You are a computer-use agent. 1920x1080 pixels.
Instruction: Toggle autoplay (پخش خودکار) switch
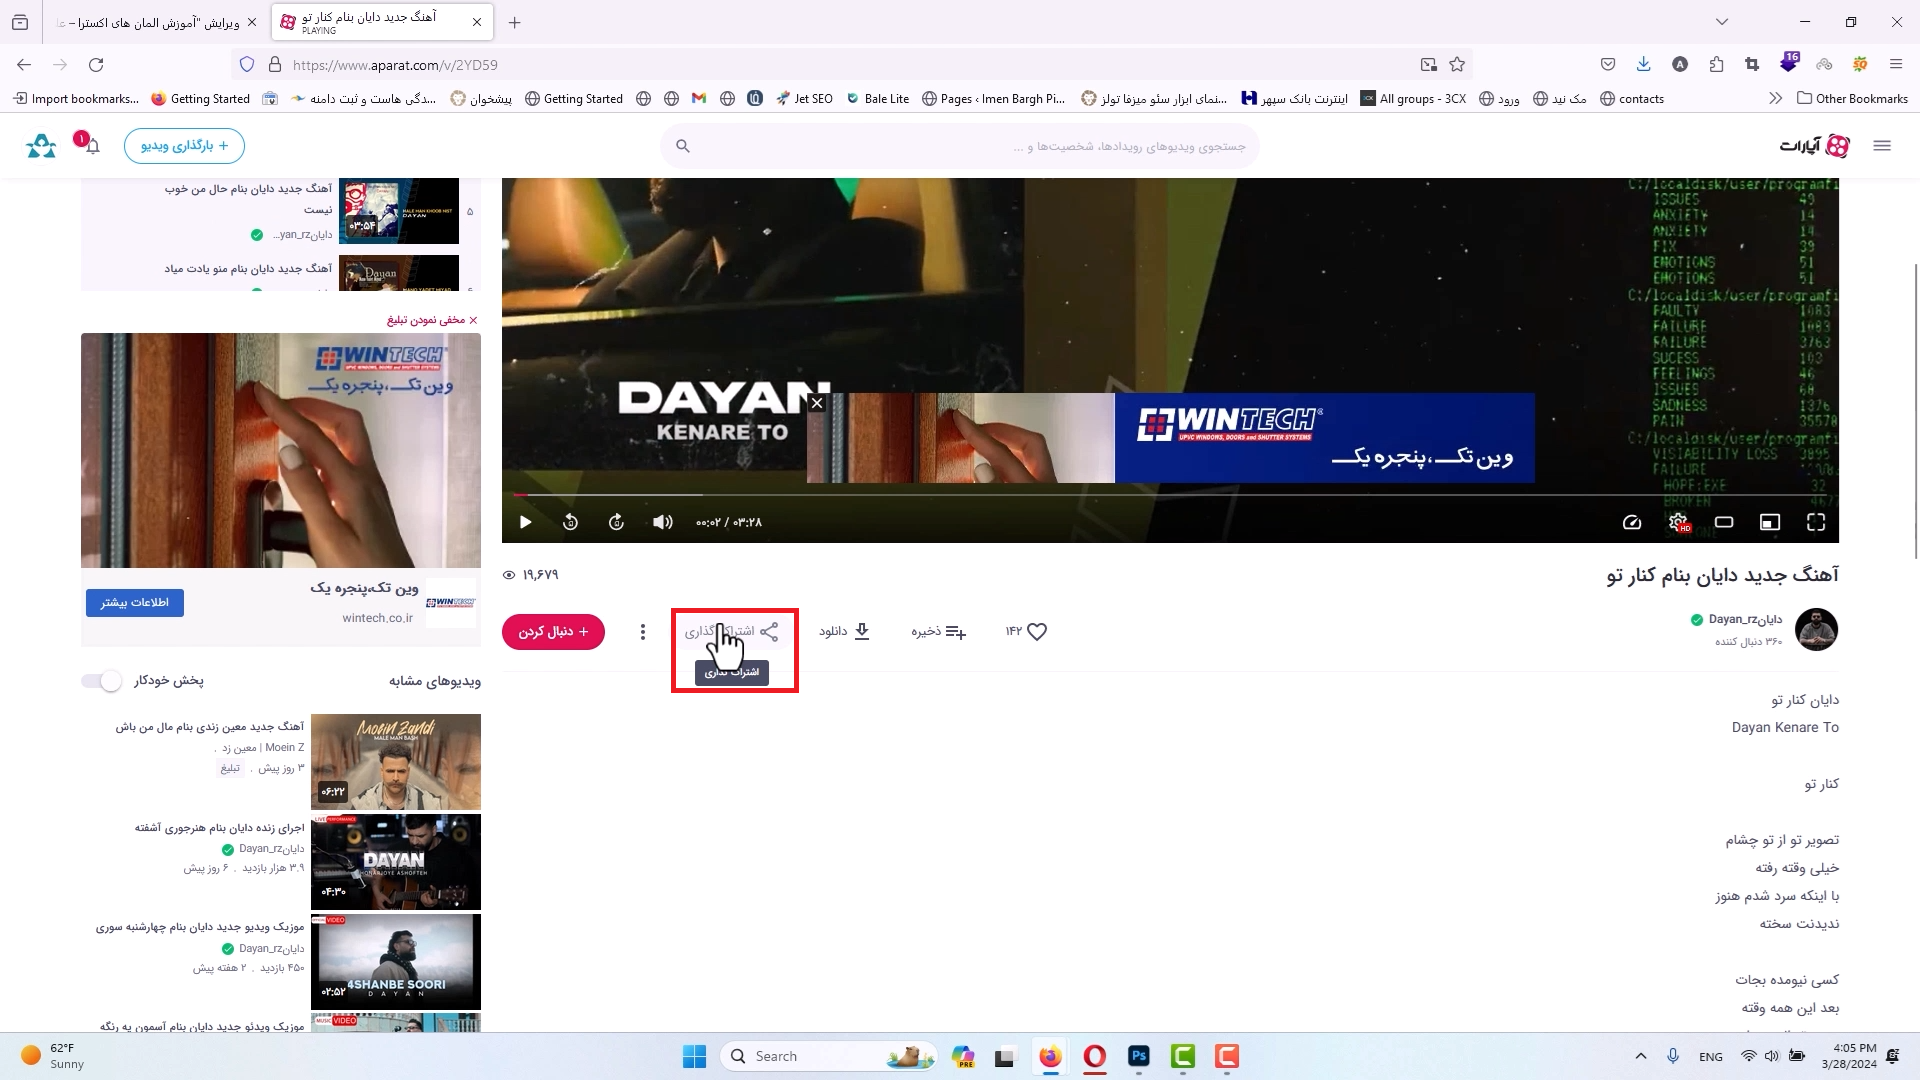[x=102, y=681]
